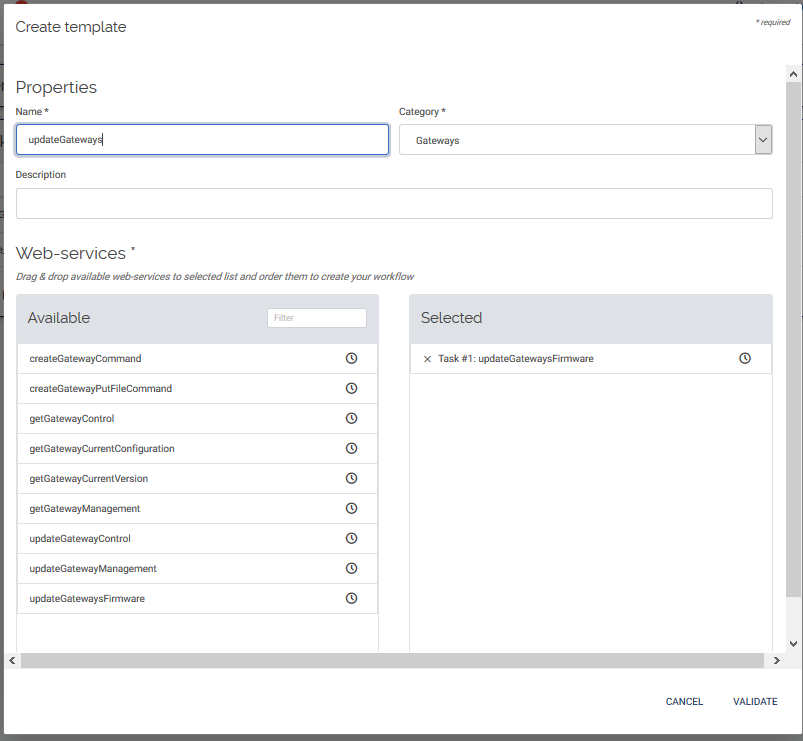Click clock icon for getGatewayControl
This screenshot has height=741, width=803.
click(351, 418)
